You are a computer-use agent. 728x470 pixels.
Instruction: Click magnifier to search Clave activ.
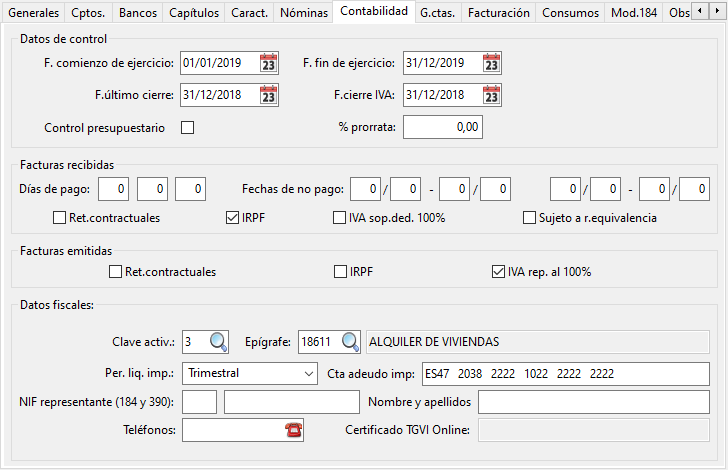point(218,342)
